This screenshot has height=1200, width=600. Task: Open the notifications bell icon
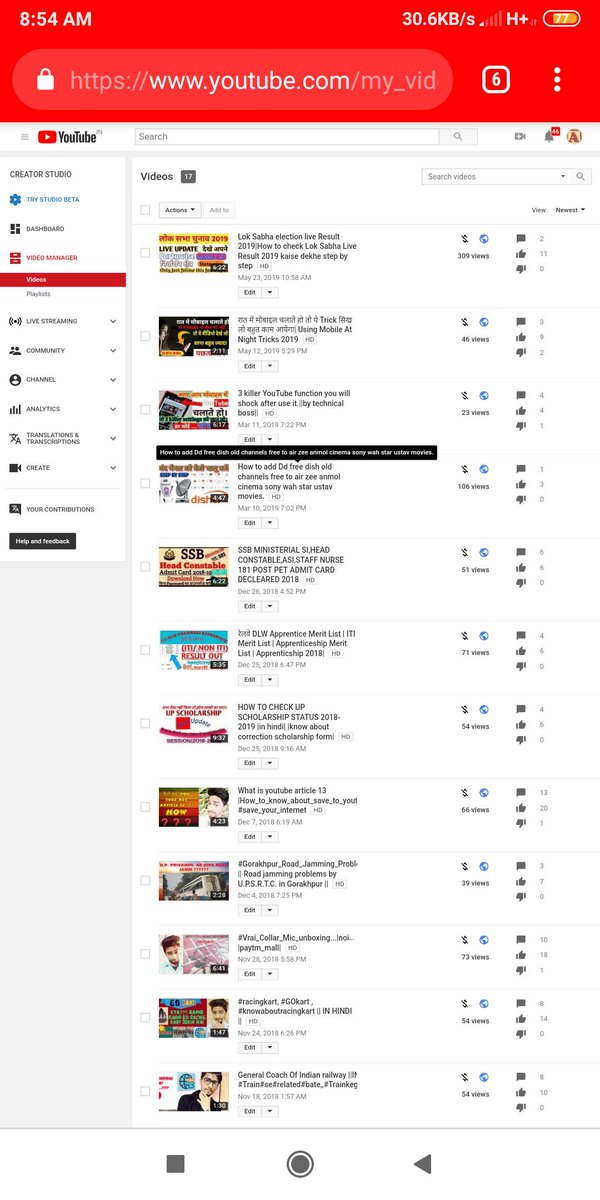(549, 137)
